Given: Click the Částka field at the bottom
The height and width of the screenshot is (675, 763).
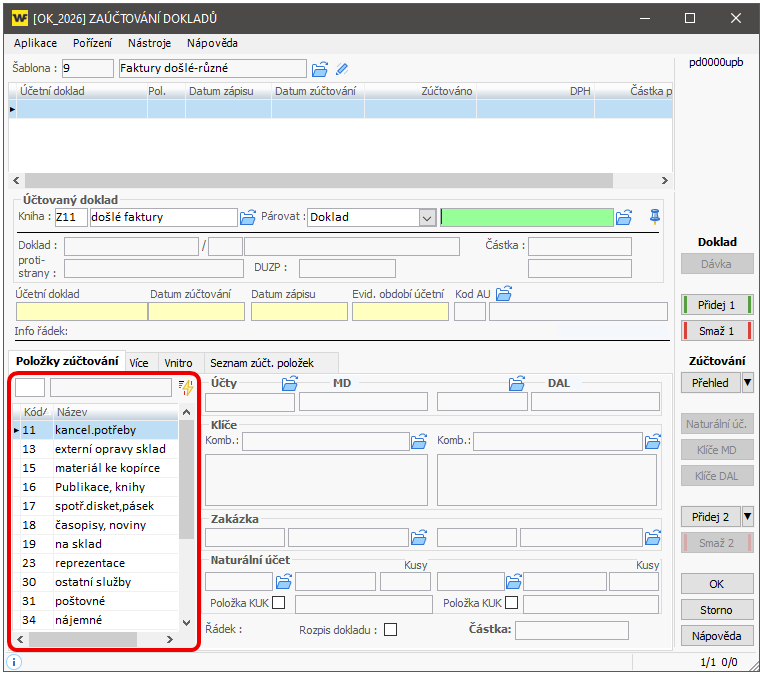Looking at the screenshot, I should (x=572, y=630).
